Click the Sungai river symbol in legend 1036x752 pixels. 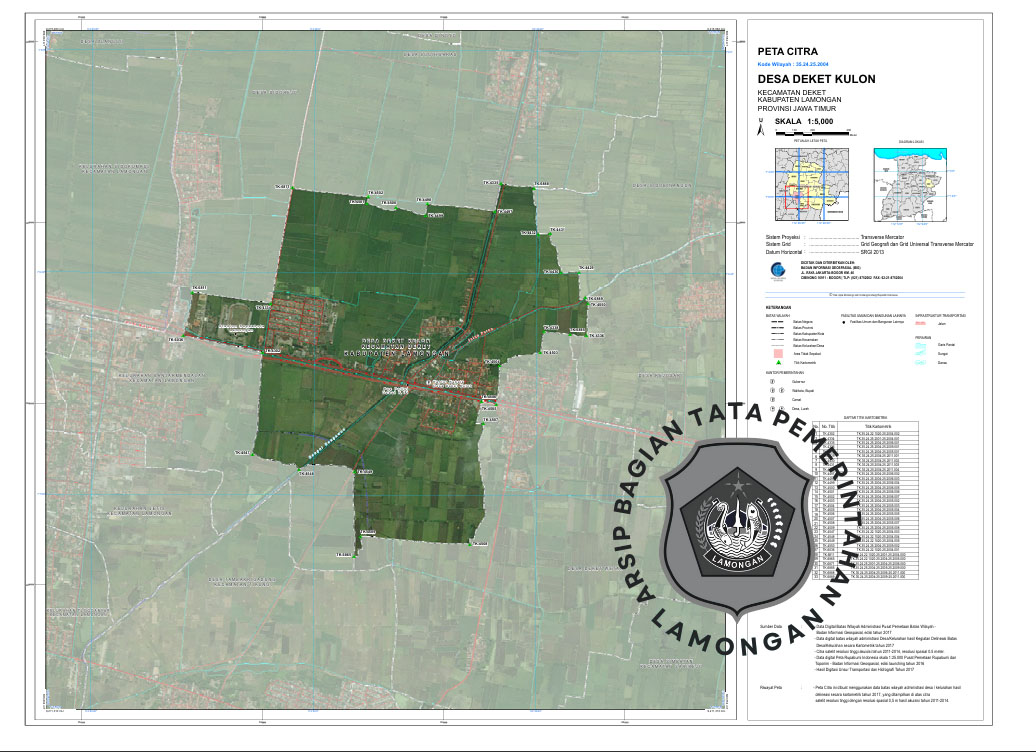tap(921, 353)
